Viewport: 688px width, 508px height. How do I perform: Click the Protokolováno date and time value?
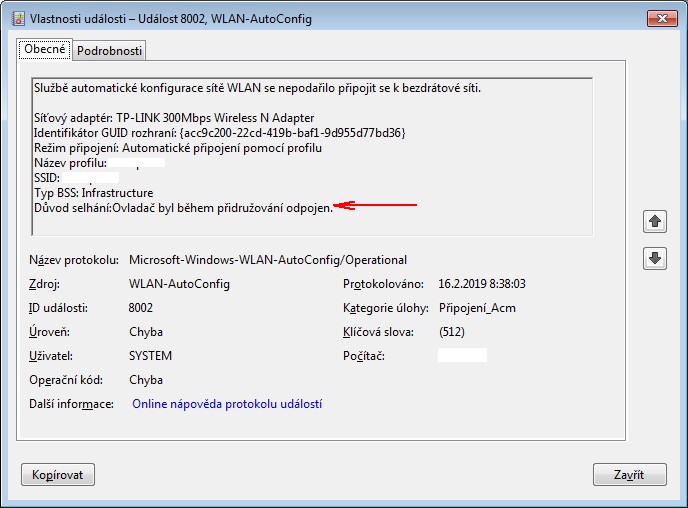pyautogui.click(x=482, y=284)
